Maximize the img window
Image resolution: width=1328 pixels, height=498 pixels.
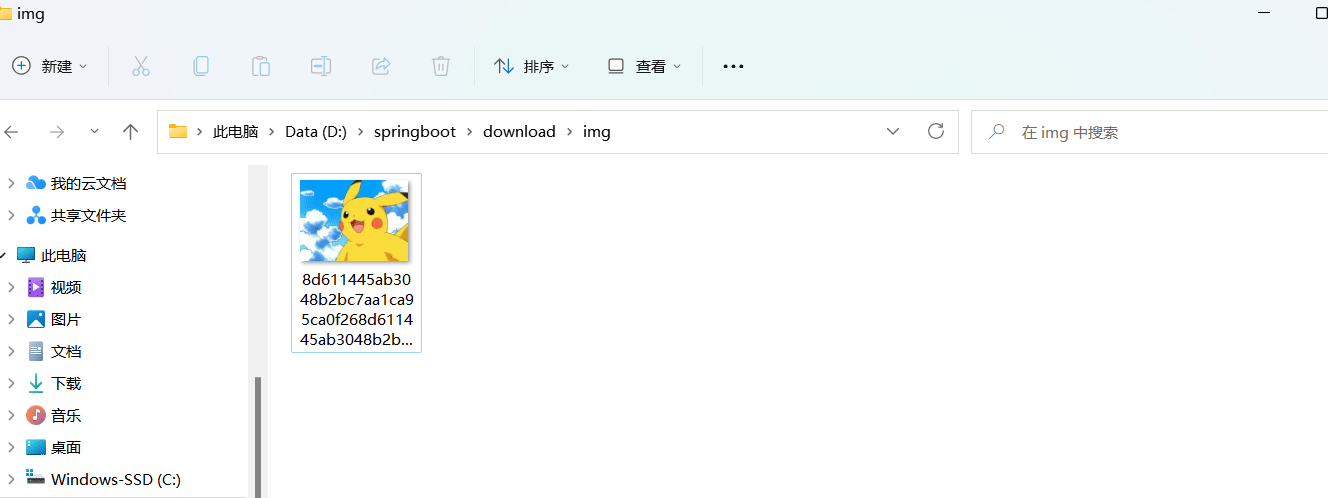coord(1321,13)
